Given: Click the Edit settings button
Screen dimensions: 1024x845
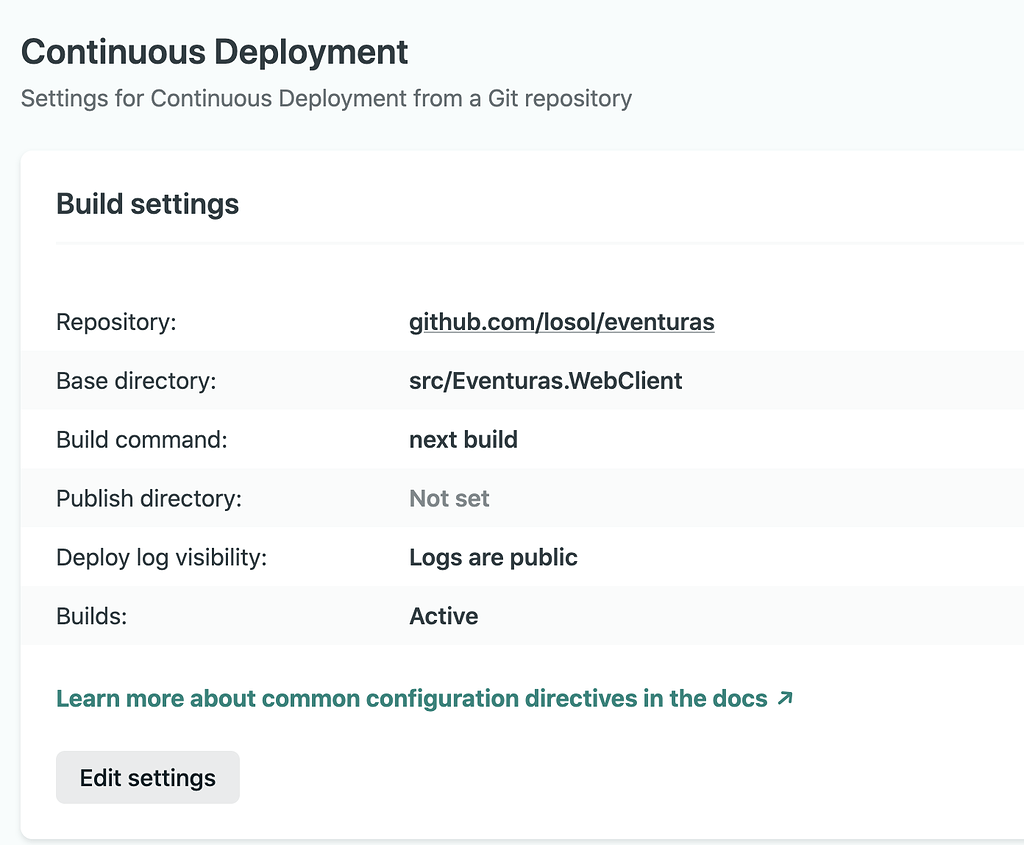Looking at the screenshot, I should click(148, 777).
